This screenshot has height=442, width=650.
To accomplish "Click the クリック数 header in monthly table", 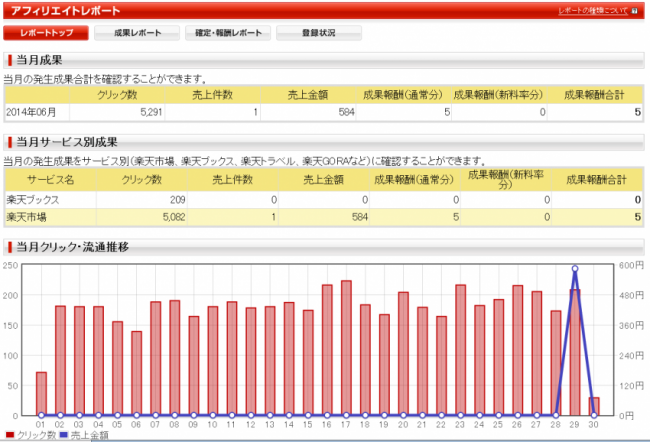I will click(117, 95).
